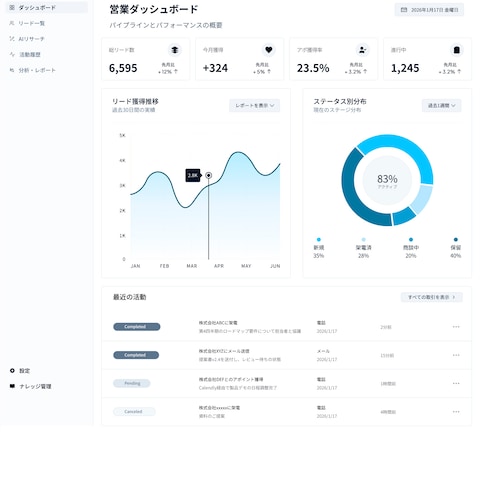Click the 株式会社xxxxxに架電 activity title
480x480 pixels.
(x=219, y=408)
